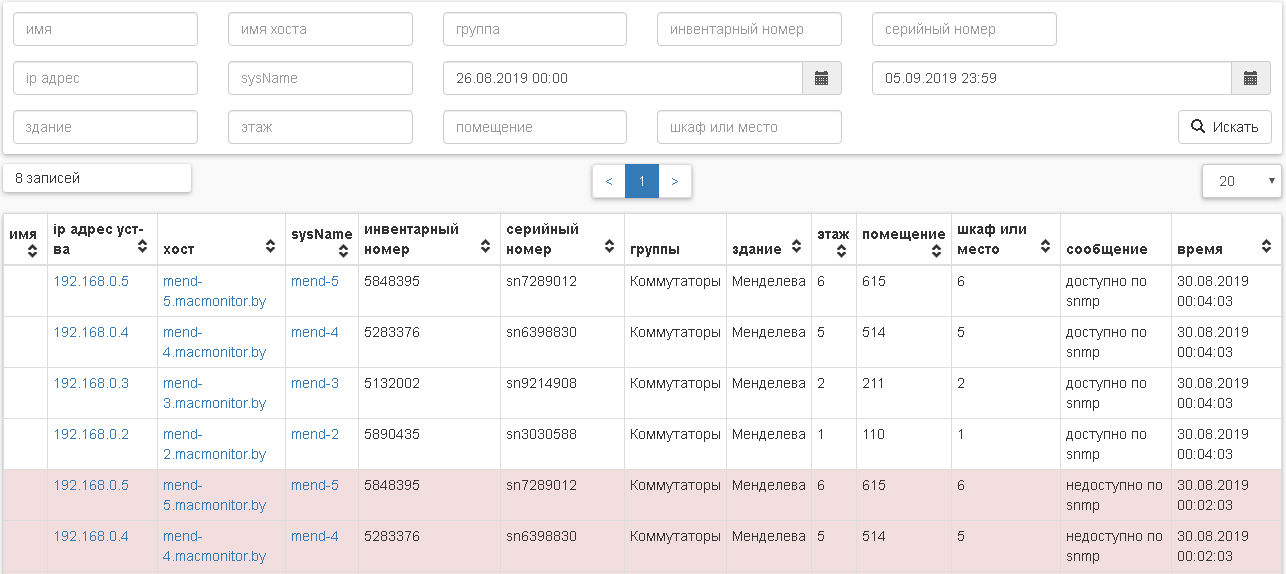Image resolution: width=1286 pixels, height=574 pixels.
Task: Sort table by ip адрес уст-ва column
Action: [142, 245]
